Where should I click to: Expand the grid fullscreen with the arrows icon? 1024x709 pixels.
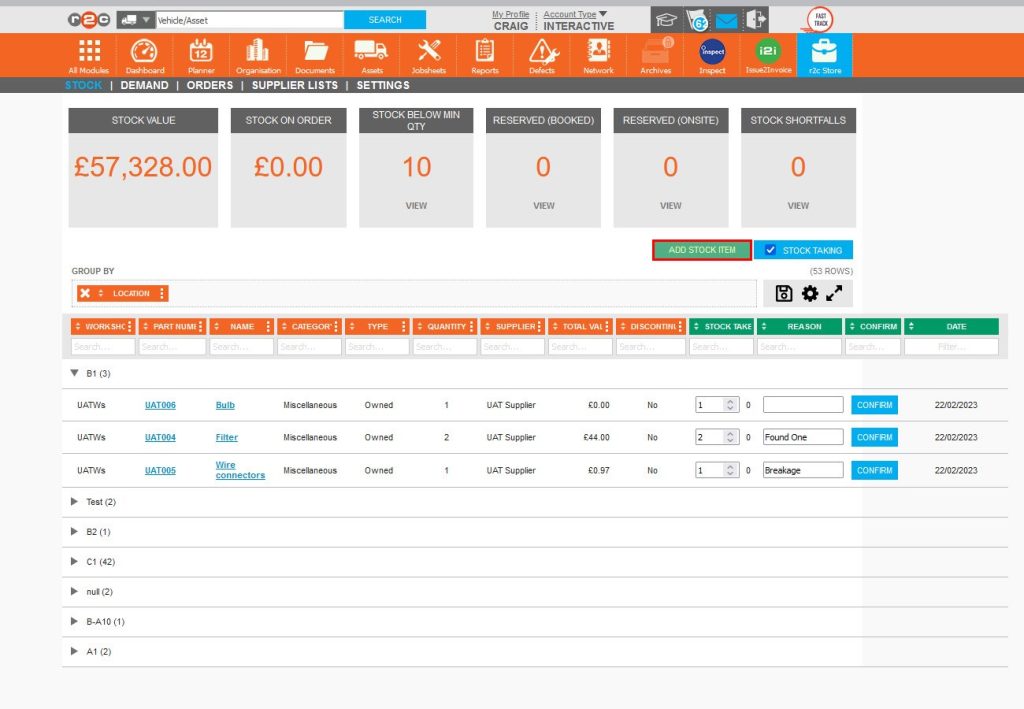[836, 293]
